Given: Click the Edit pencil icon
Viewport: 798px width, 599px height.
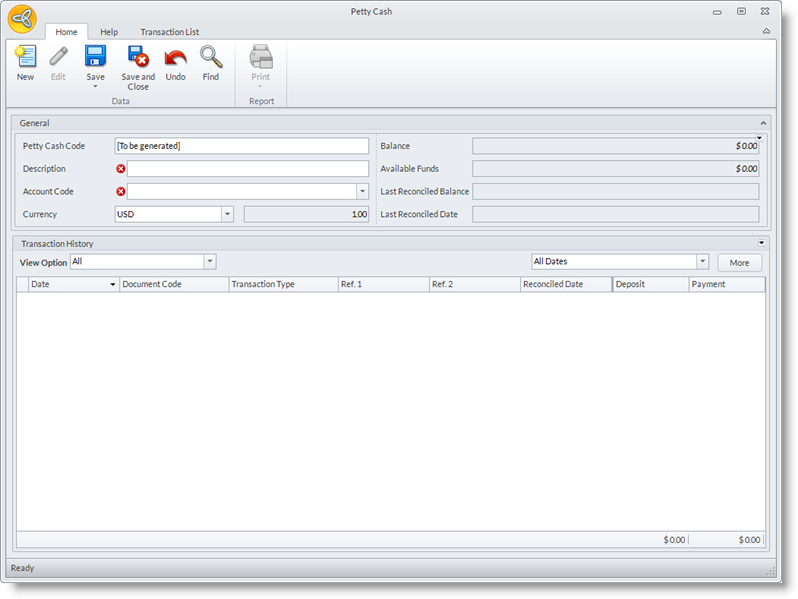Looking at the screenshot, I should 58,57.
